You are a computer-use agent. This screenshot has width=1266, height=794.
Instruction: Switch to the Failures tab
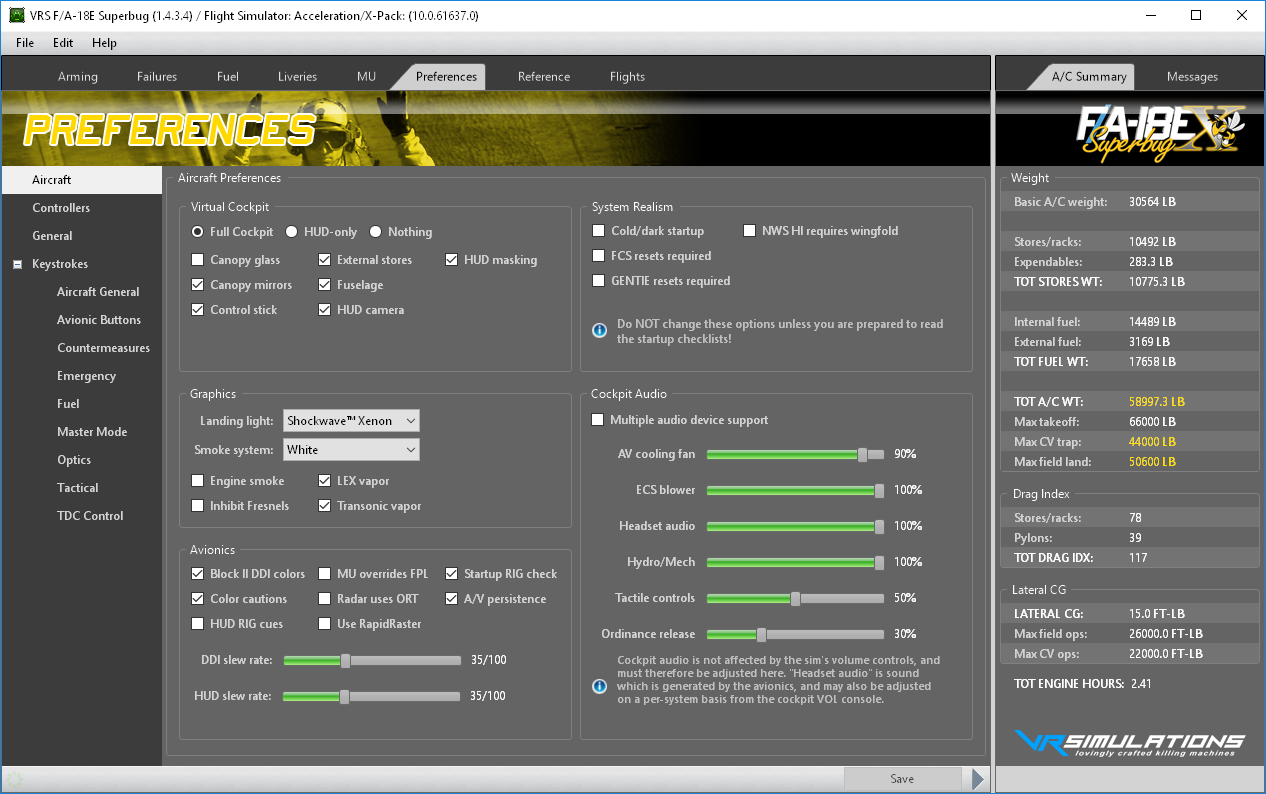(x=157, y=77)
